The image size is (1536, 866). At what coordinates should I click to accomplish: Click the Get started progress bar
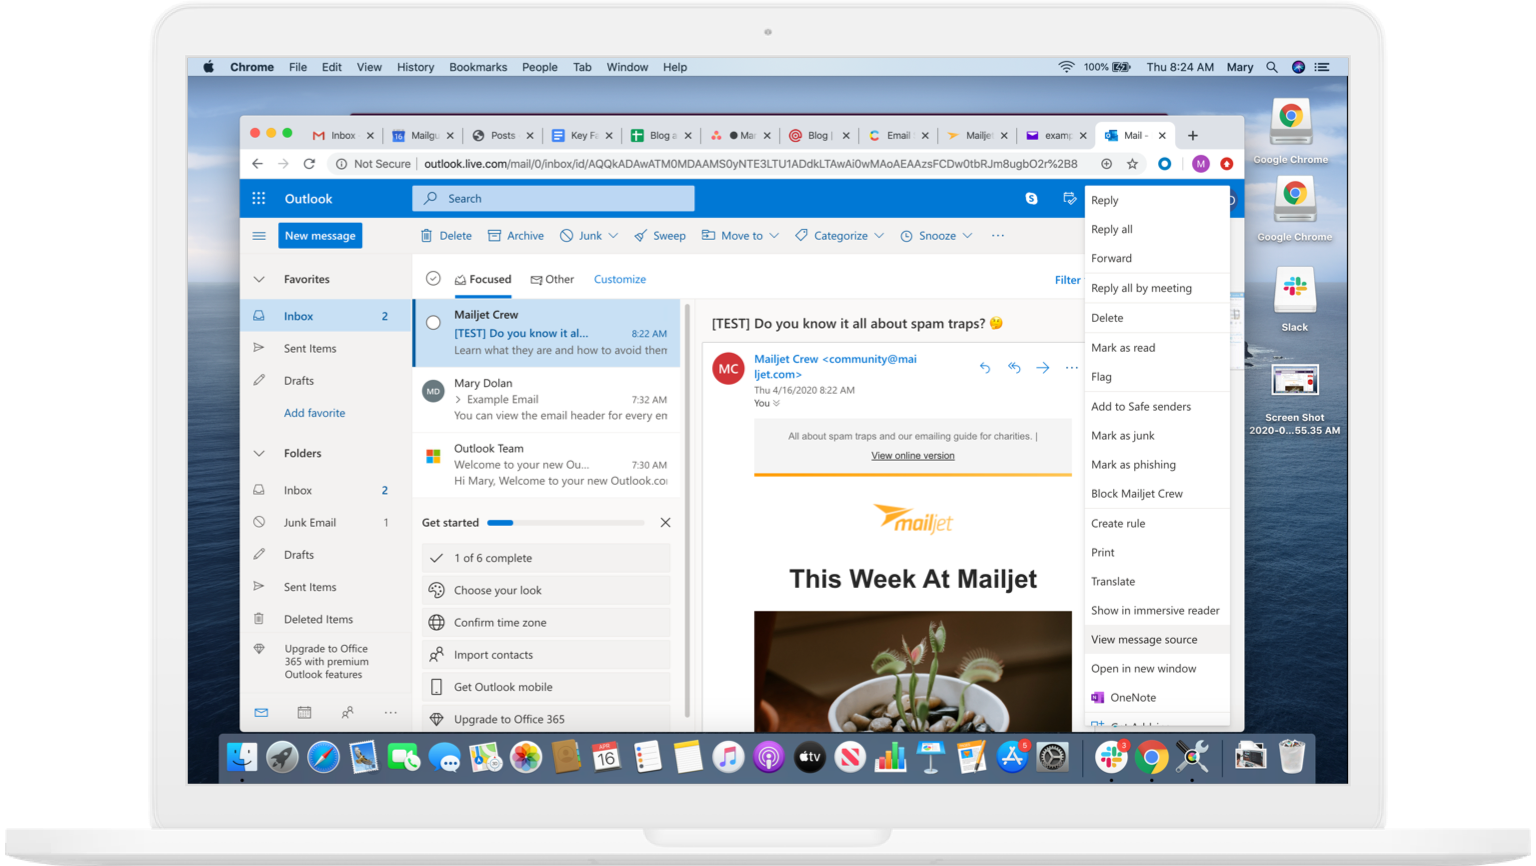[566, 523]
